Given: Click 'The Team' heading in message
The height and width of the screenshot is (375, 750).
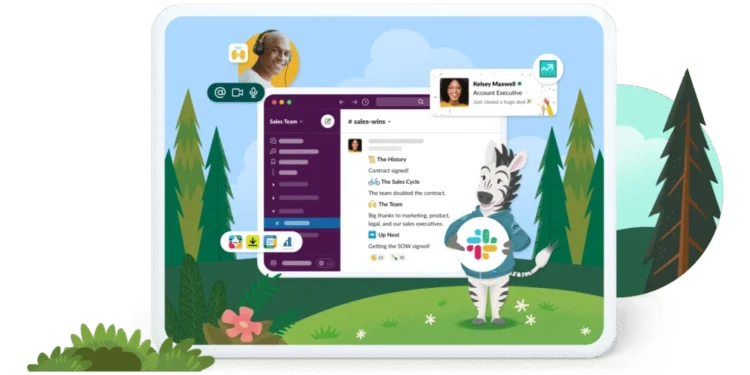Looking at the screenshot, I should [390, 204].
